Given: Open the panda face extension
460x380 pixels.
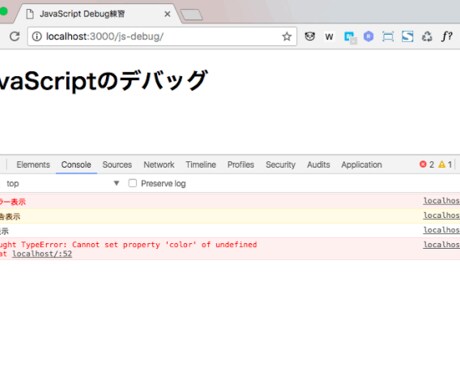Looking at the screenshot, I should (310, 36).
